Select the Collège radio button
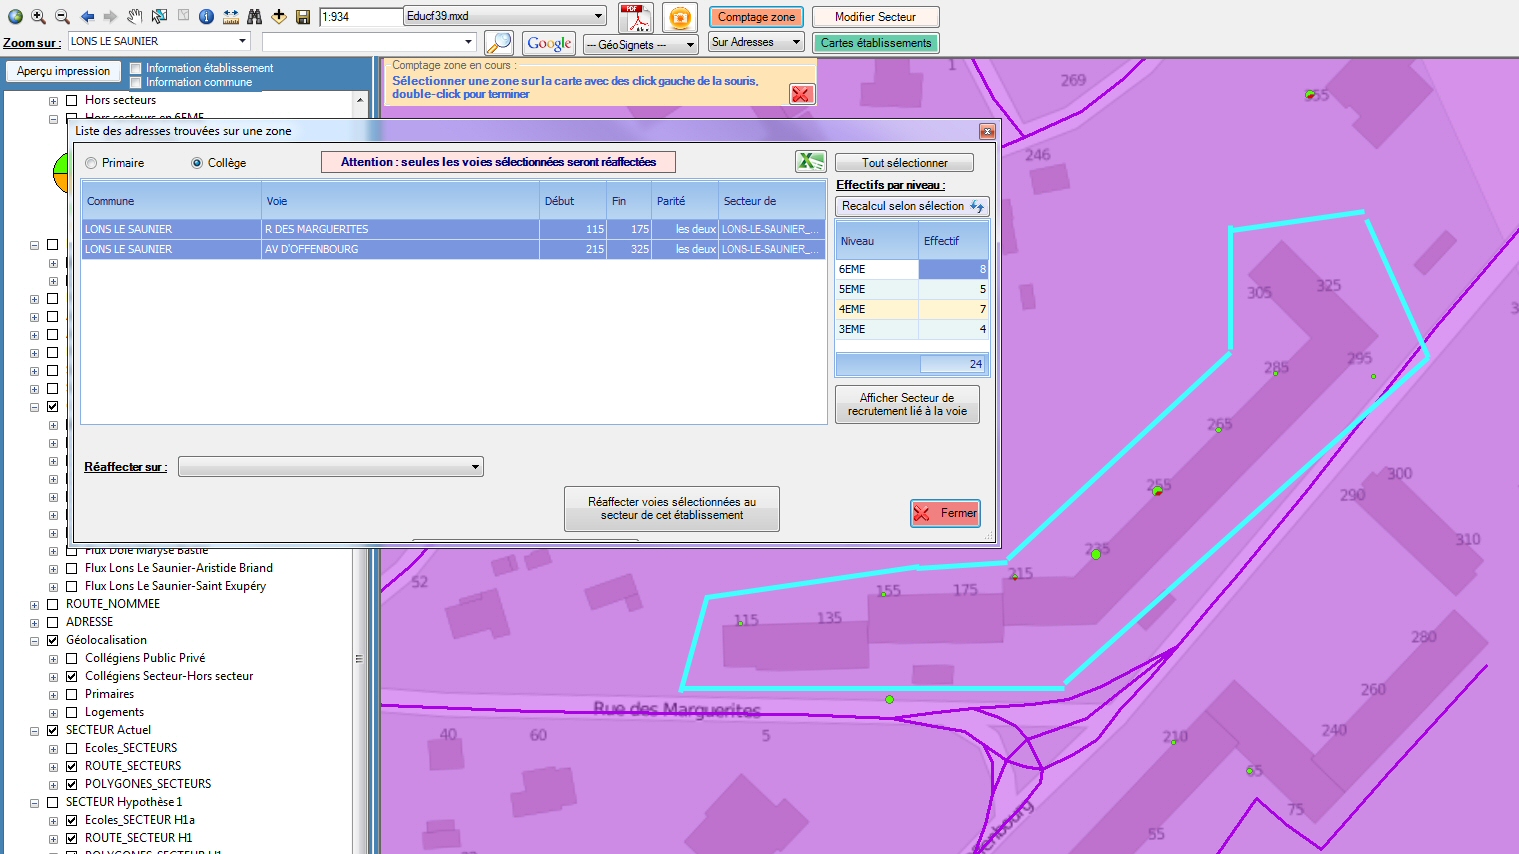This screenshot has width=1519, height=854. pyautogui.click(x=197, y=163)
